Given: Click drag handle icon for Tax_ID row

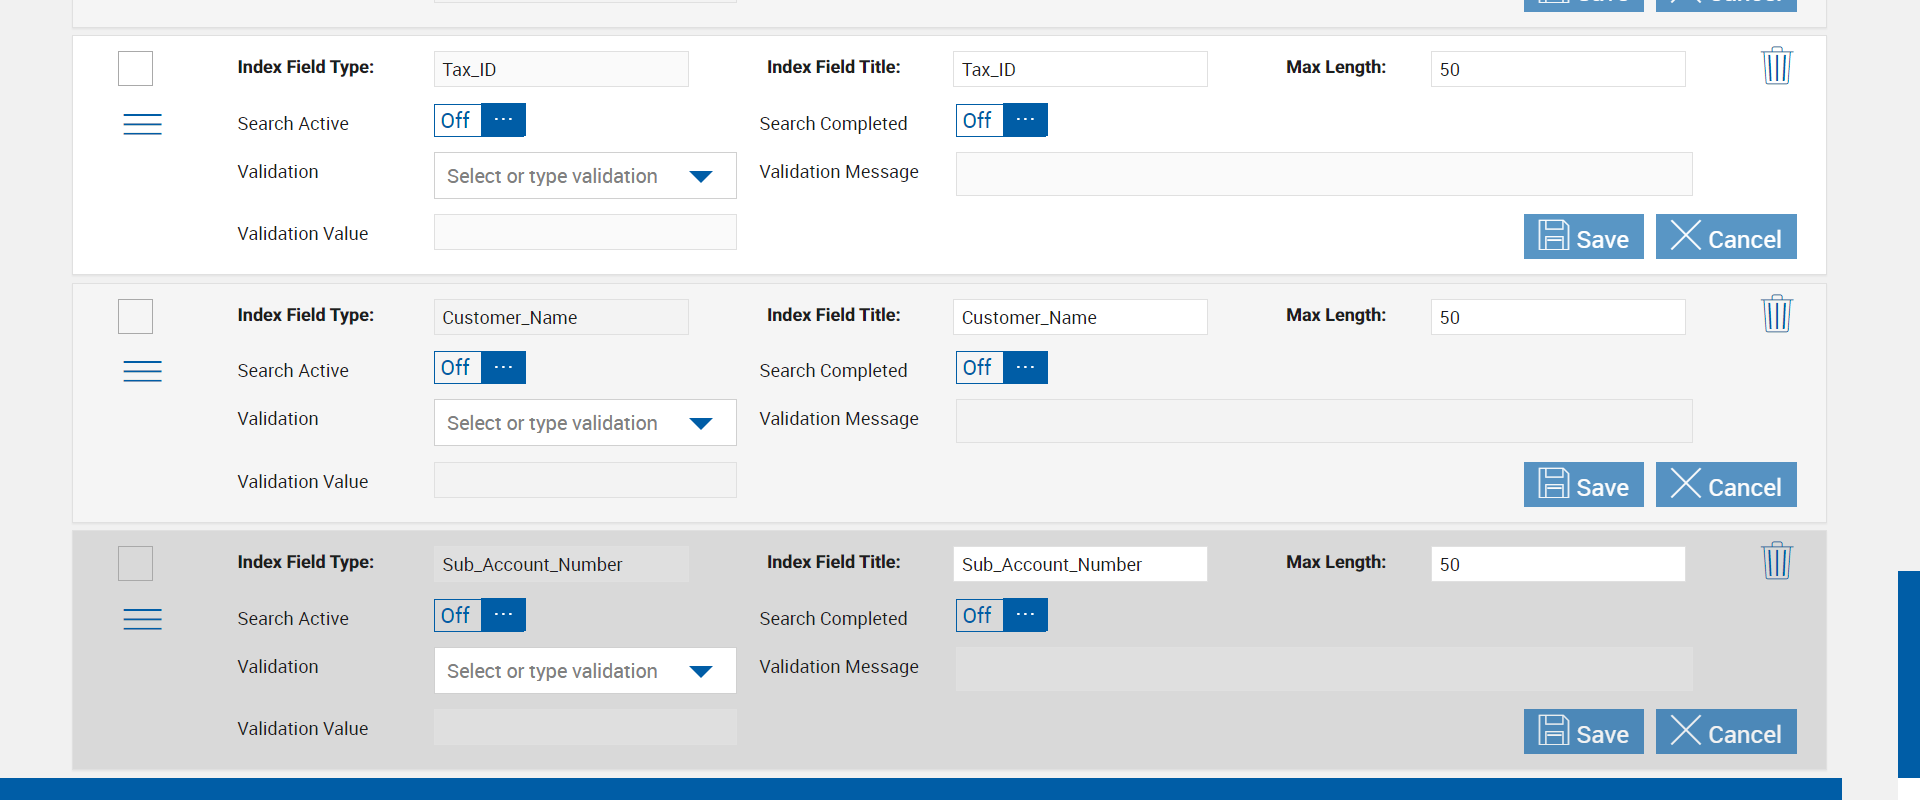Looking at the screenshot, I should click(142, 124).
